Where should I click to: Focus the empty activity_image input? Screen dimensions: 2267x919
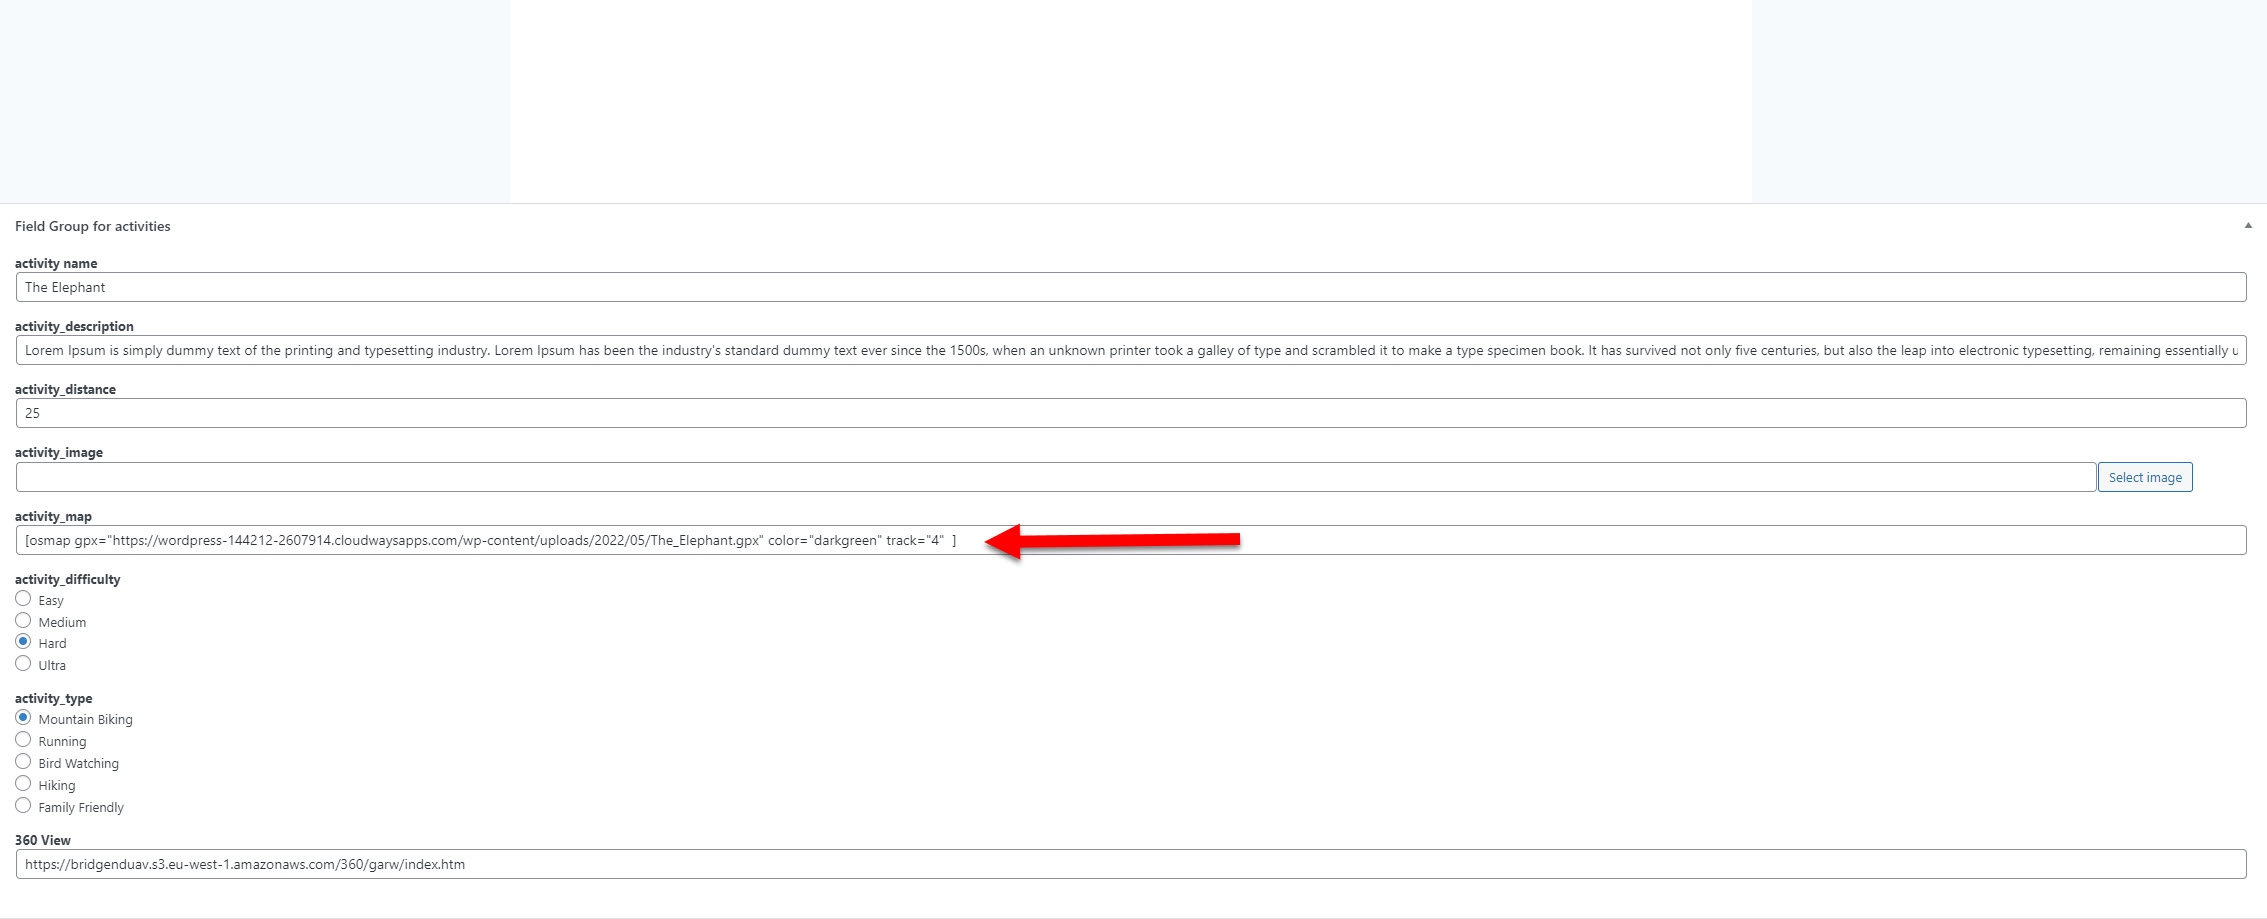pyautogui.click(x=1056, y=477)
